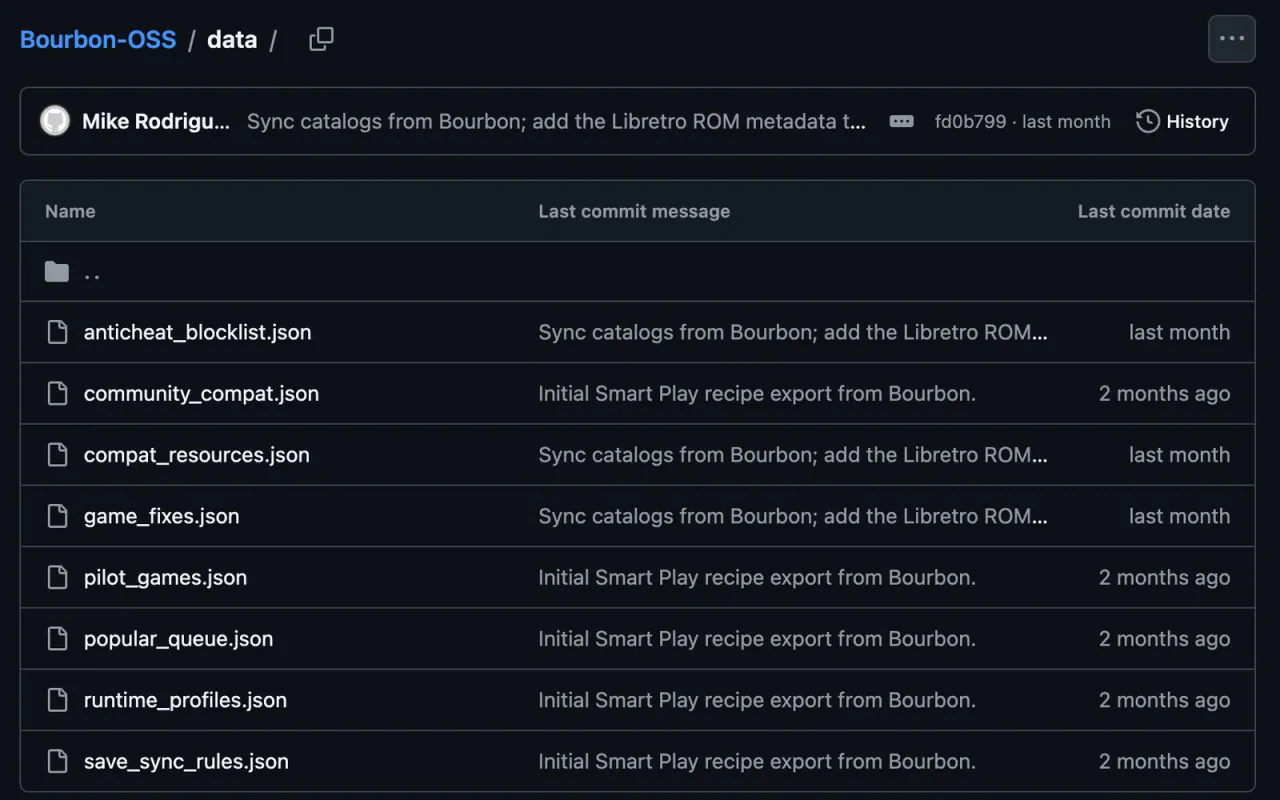Image resolution: width=1280 pixels, height=800 pixels.
Task: Click the 'Last commit message' column header
Action: [x=634, y=211]
